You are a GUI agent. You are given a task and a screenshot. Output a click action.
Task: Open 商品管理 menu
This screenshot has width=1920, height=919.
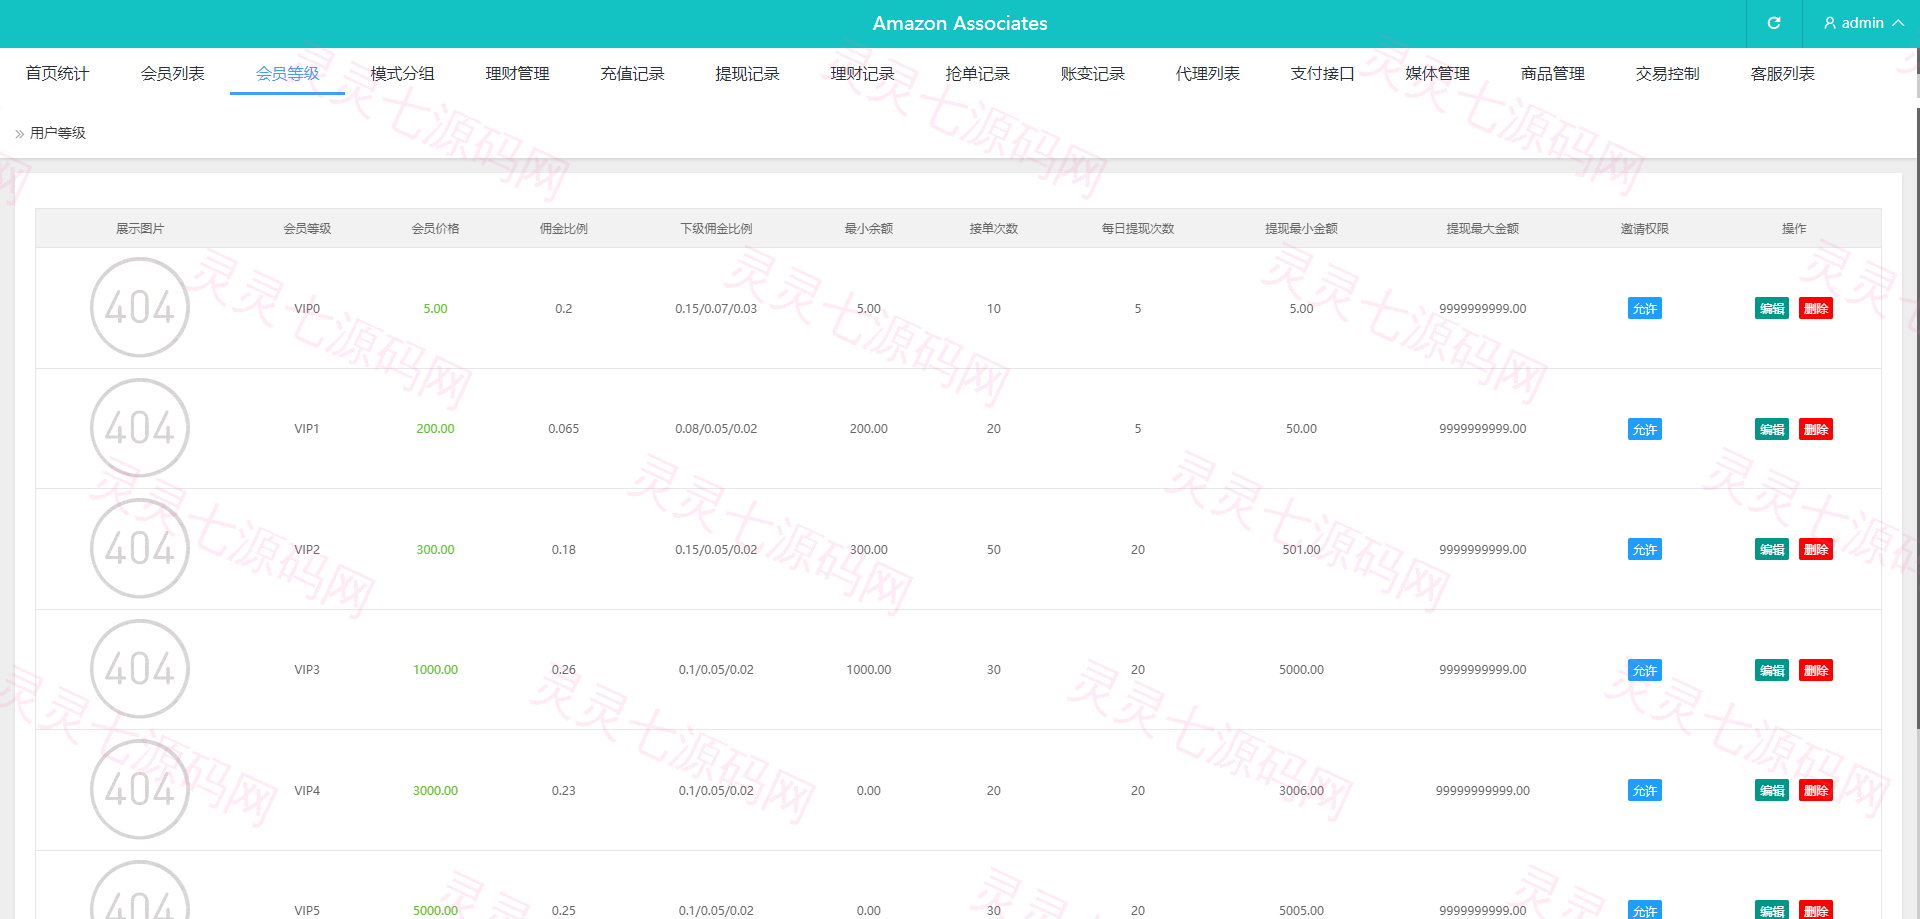pyautogui.click(x=1552, y=73)
